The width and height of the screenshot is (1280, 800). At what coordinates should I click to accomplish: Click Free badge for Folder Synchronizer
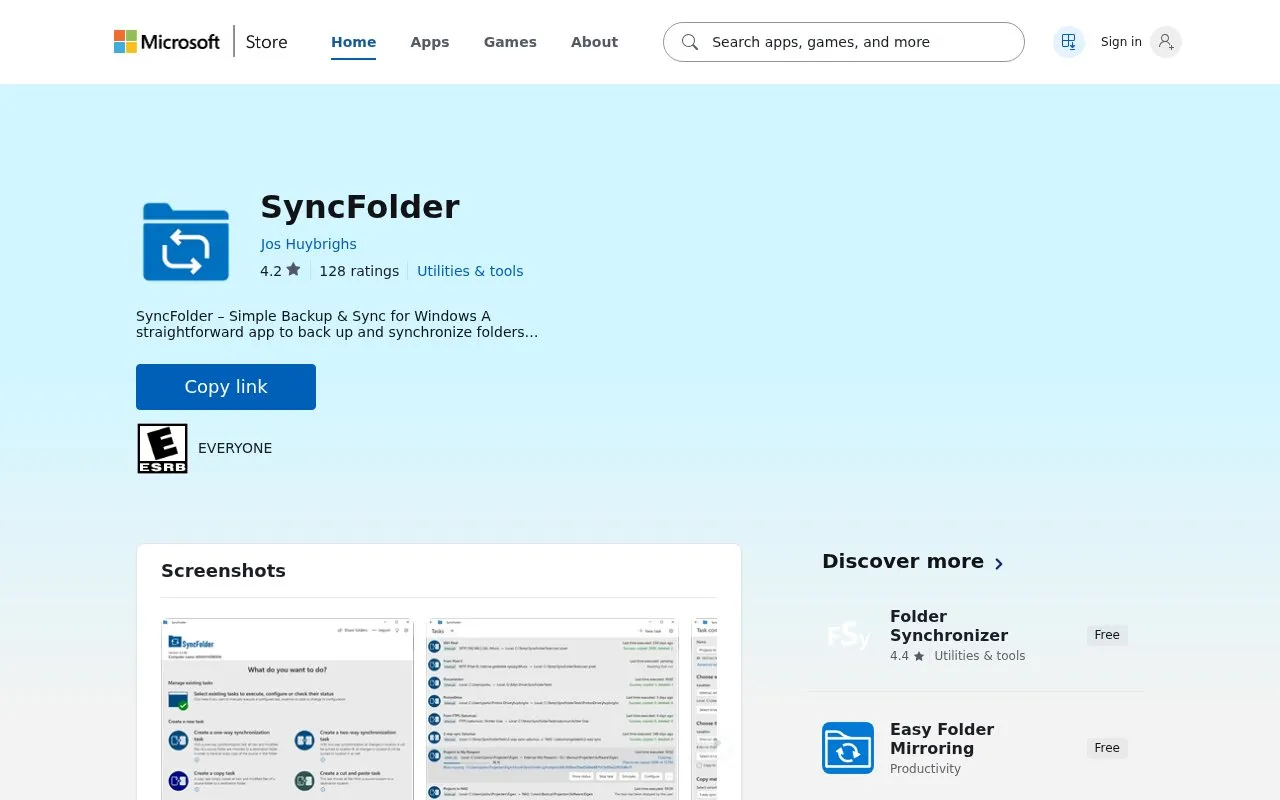point(1107,635)
